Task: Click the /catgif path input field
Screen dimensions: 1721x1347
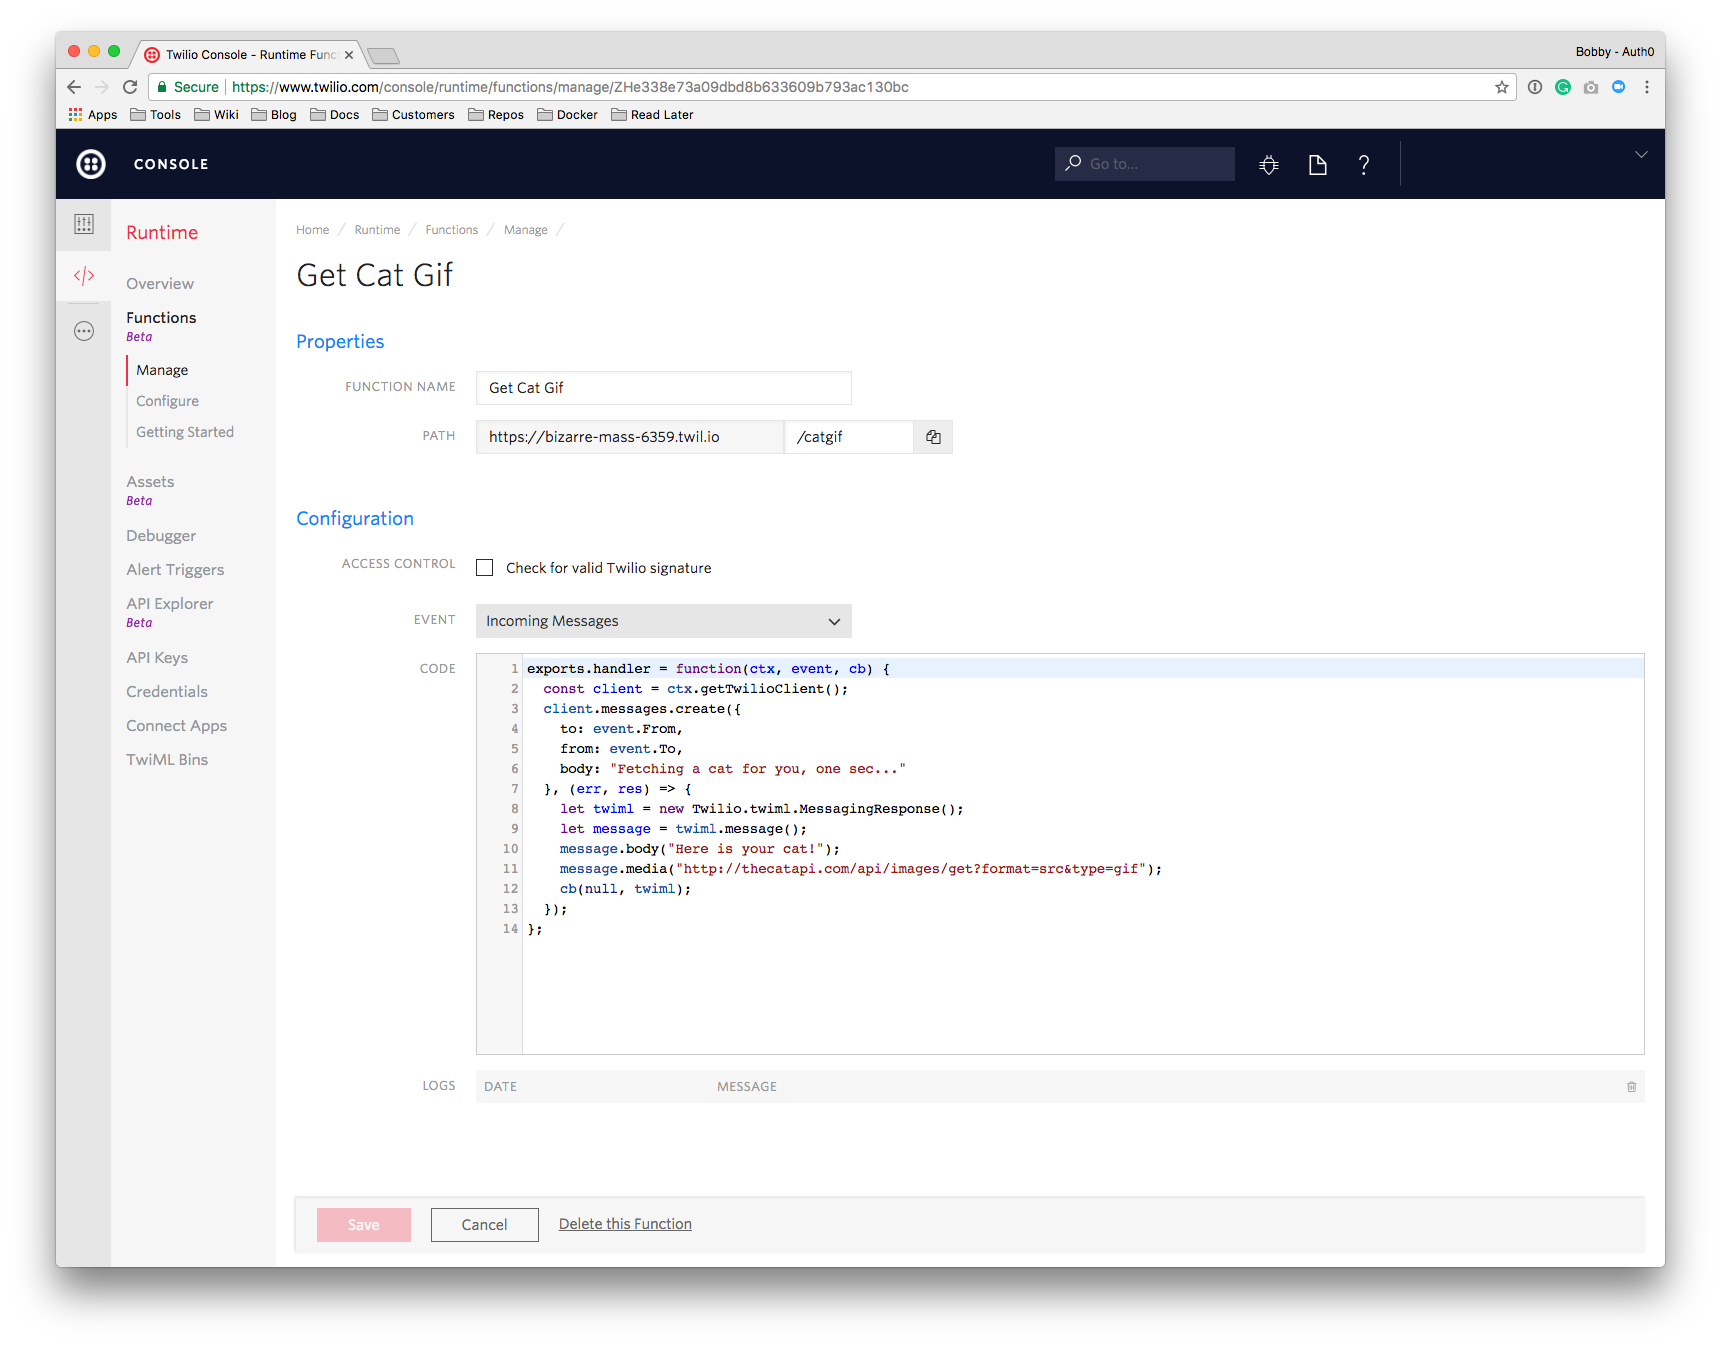Action: (849, 437)
